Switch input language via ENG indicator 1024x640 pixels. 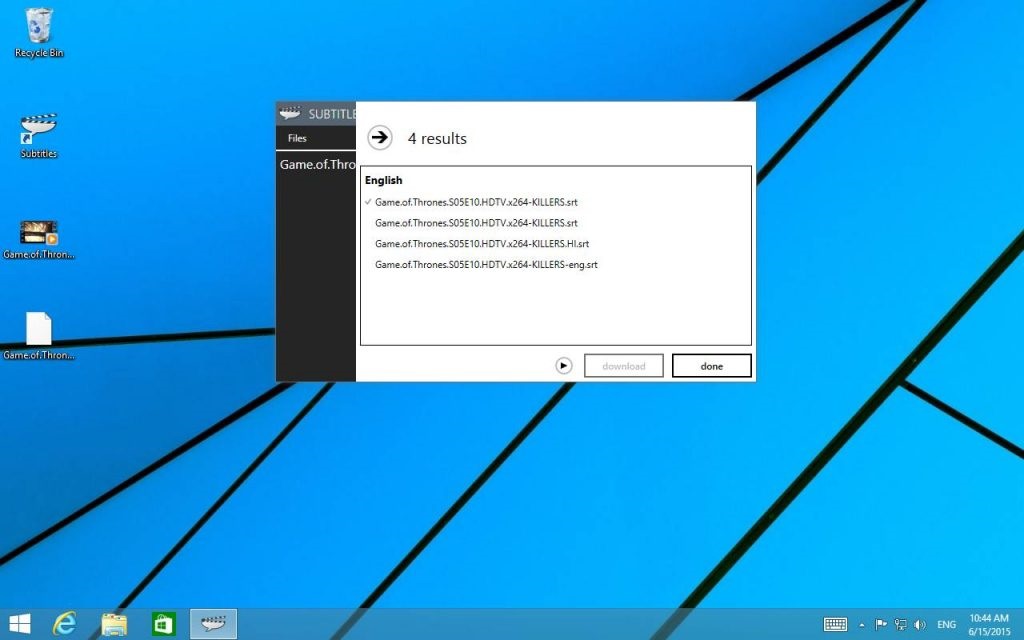946,625
